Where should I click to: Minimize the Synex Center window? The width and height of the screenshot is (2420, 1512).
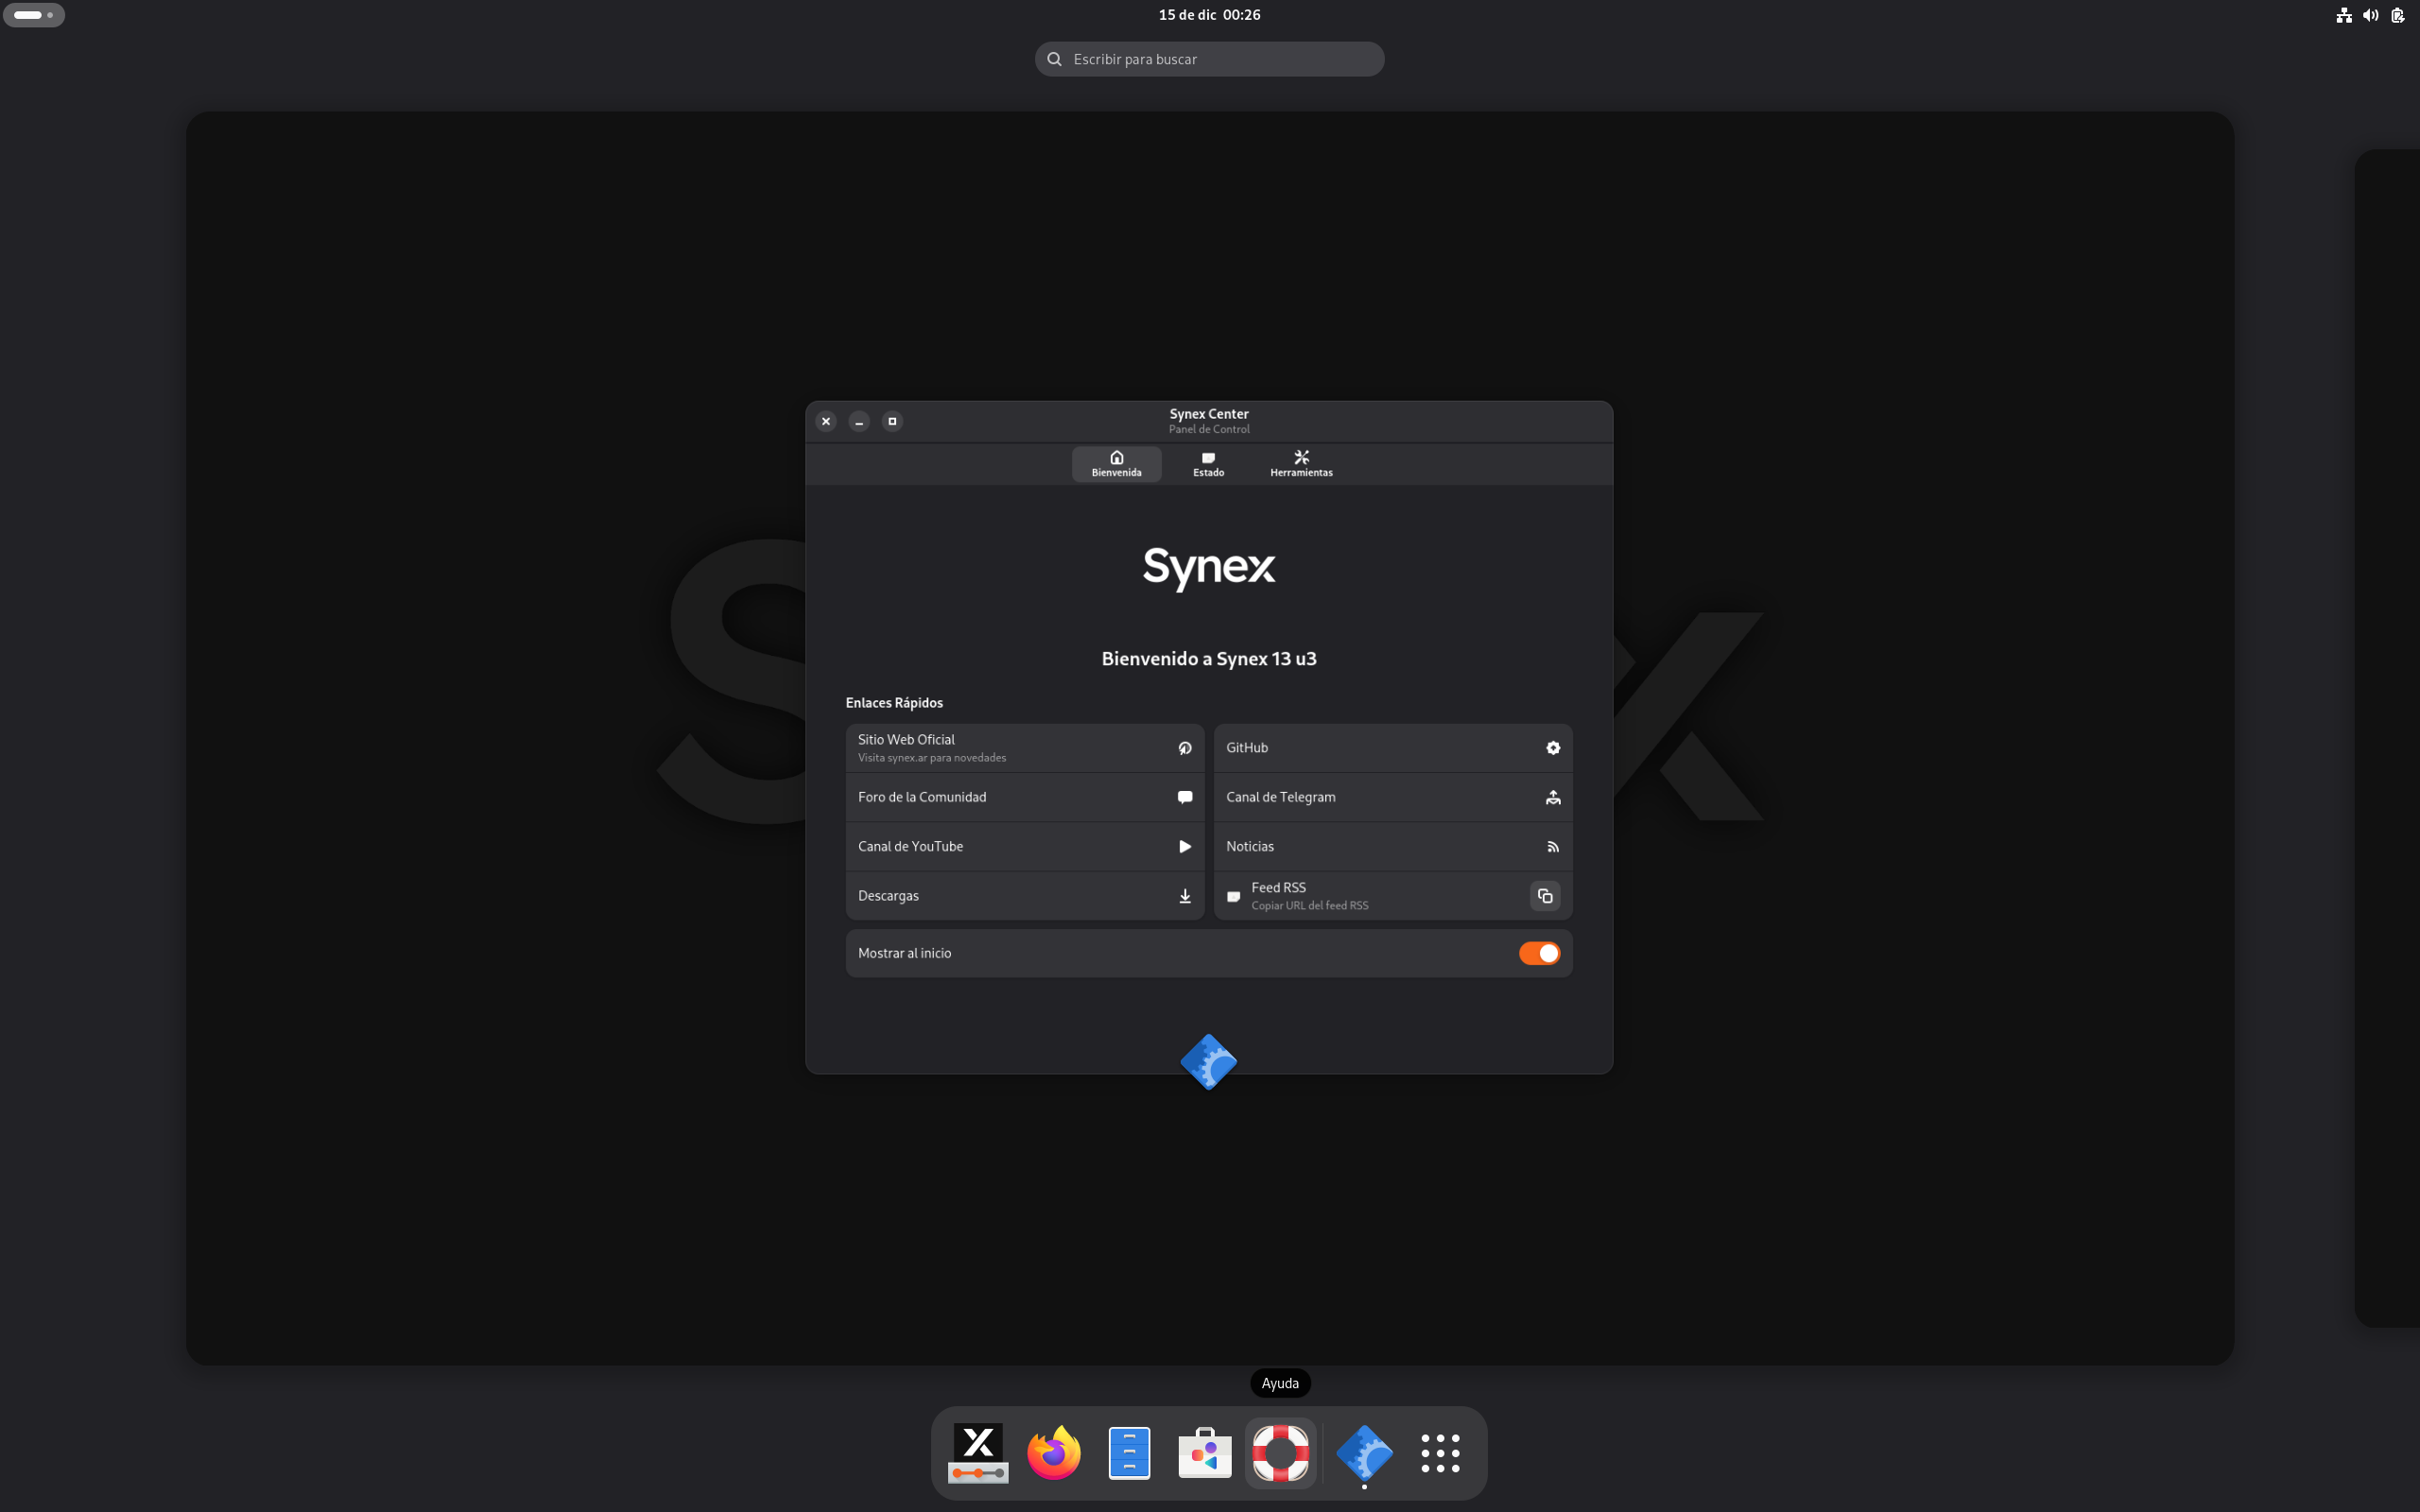(859, 421)
